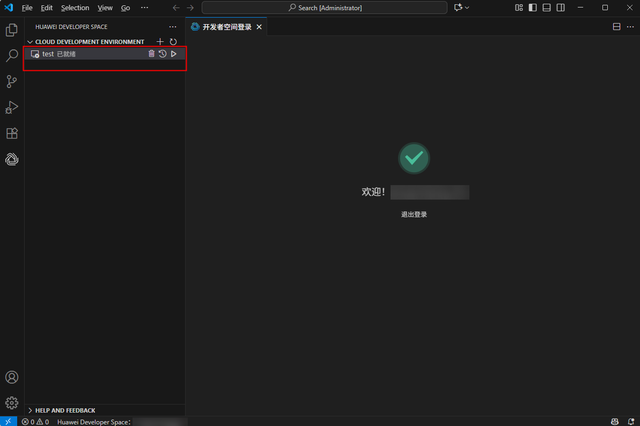Image resolution: width=640 pixels, height=426 pixels.
Task: Open the Copilot chat dropdown arrow
Action: (466, 7)
